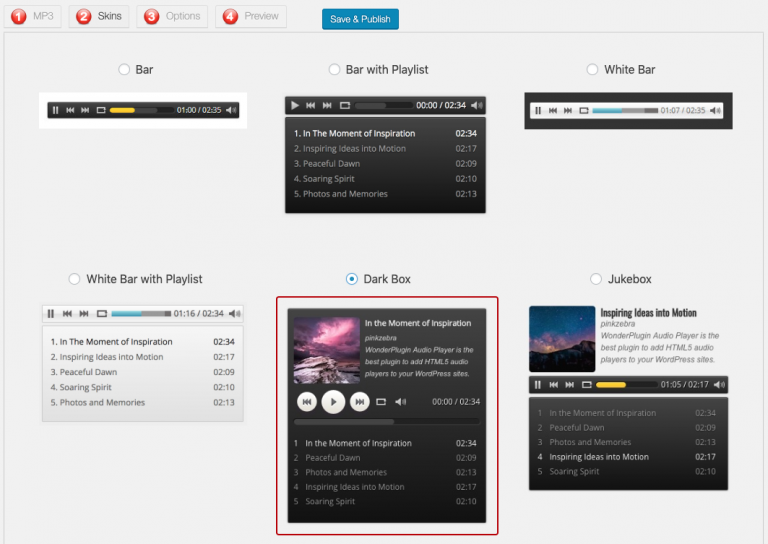Mute volume in Bar skin preview
The height and width of the screenshot is (544, 768).
(231, 110)
